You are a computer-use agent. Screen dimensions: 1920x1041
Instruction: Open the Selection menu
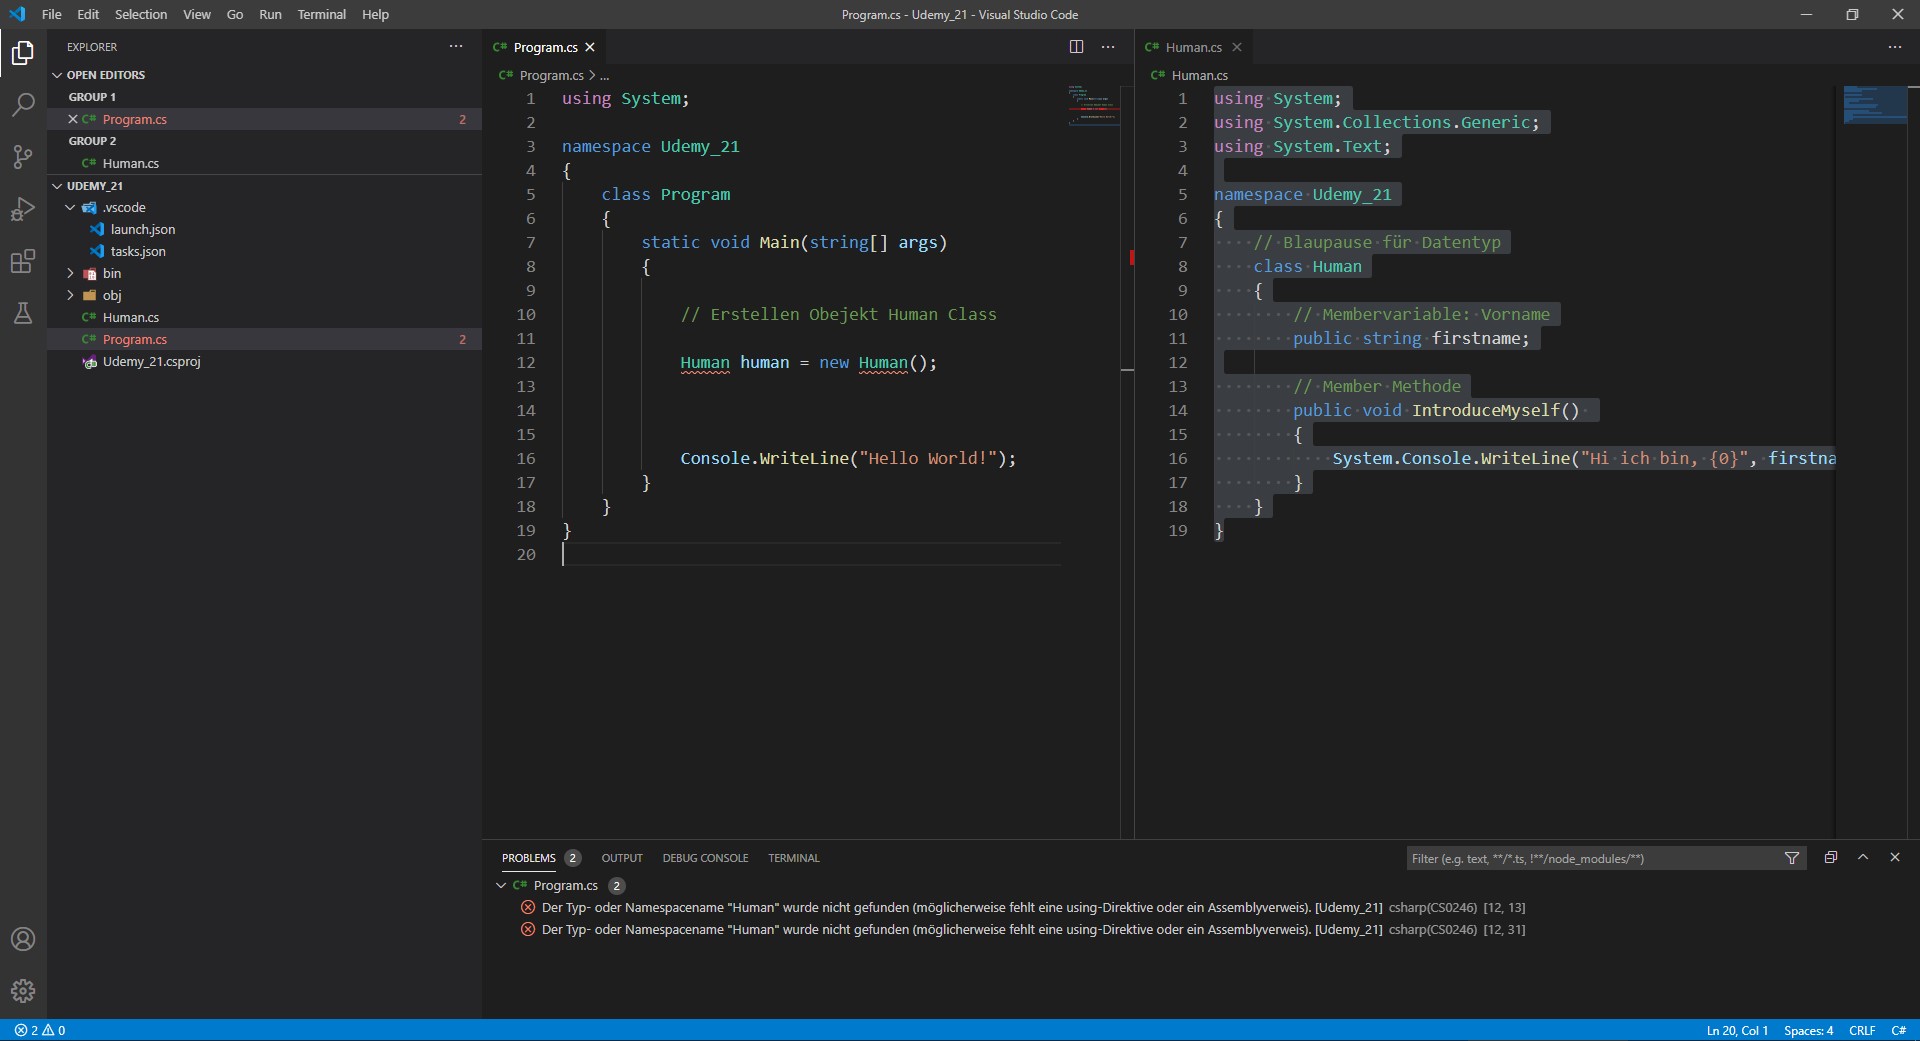[141, 14]
